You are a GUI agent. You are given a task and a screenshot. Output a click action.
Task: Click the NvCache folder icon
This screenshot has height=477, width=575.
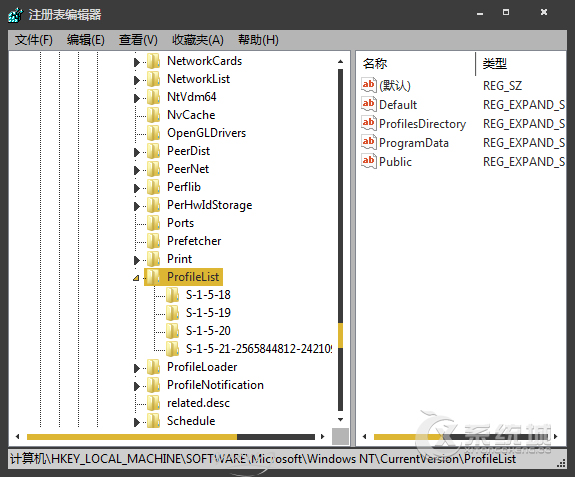154,115
